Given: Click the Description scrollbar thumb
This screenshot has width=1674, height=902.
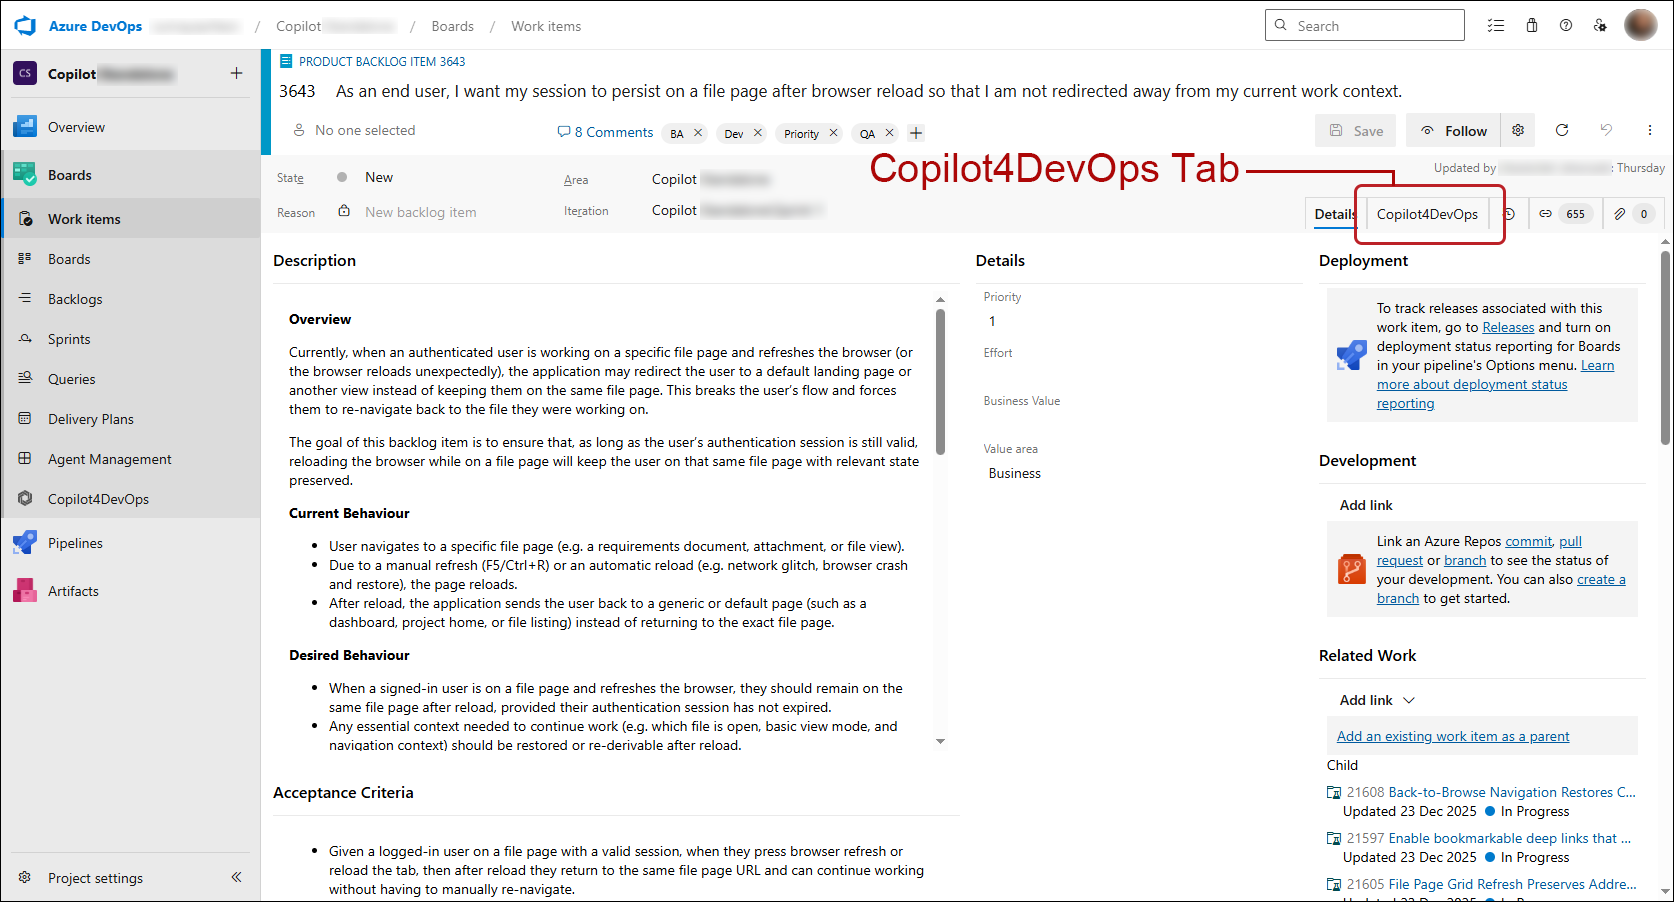Looking at the screenshot, I should click(940, 382).
